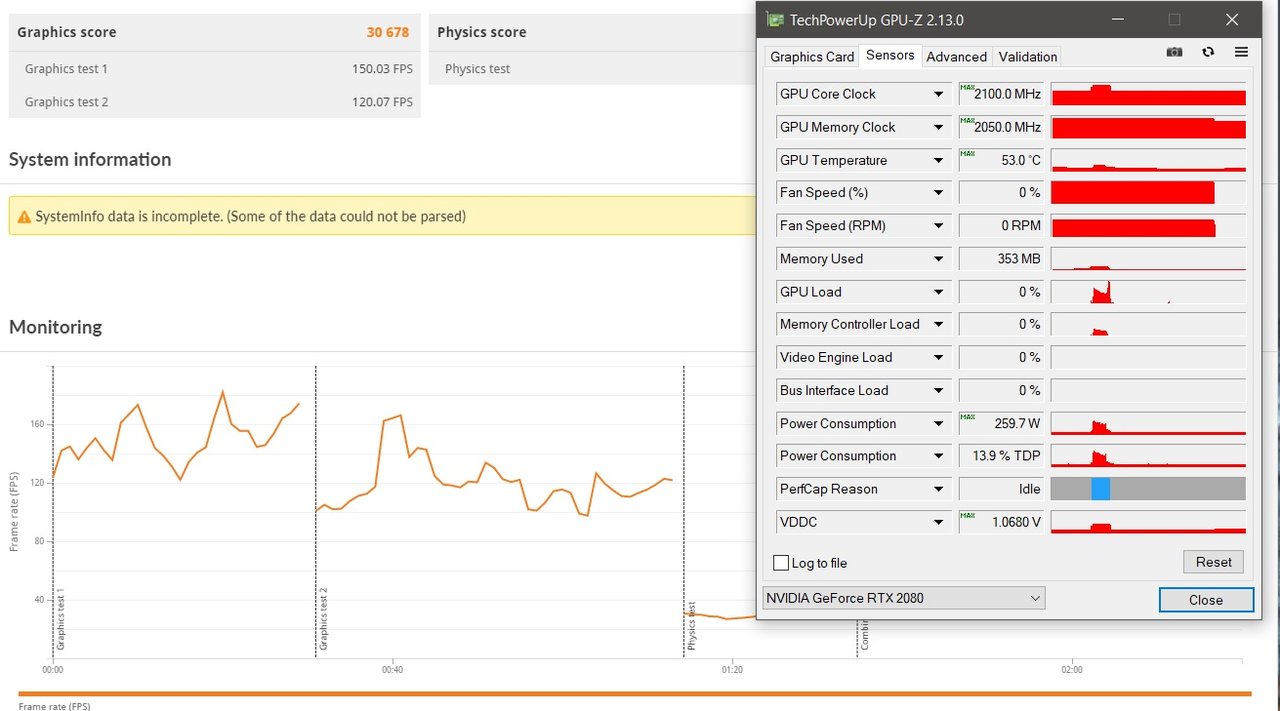Expand the GPU Temperature sensor dropdown
The height and width of the screenshot is (711, 1280).
pos(938,160)
